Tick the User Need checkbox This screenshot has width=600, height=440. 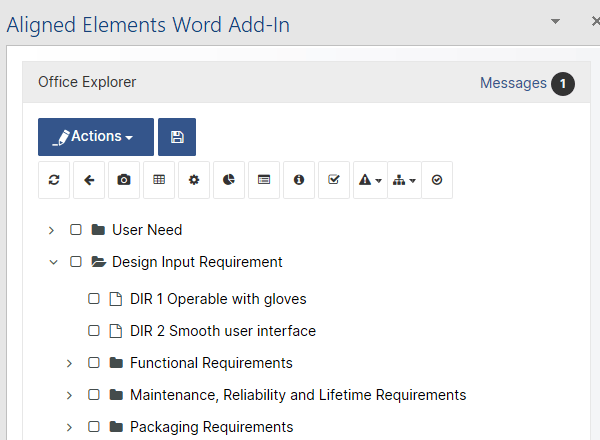[x=76, y=230]
